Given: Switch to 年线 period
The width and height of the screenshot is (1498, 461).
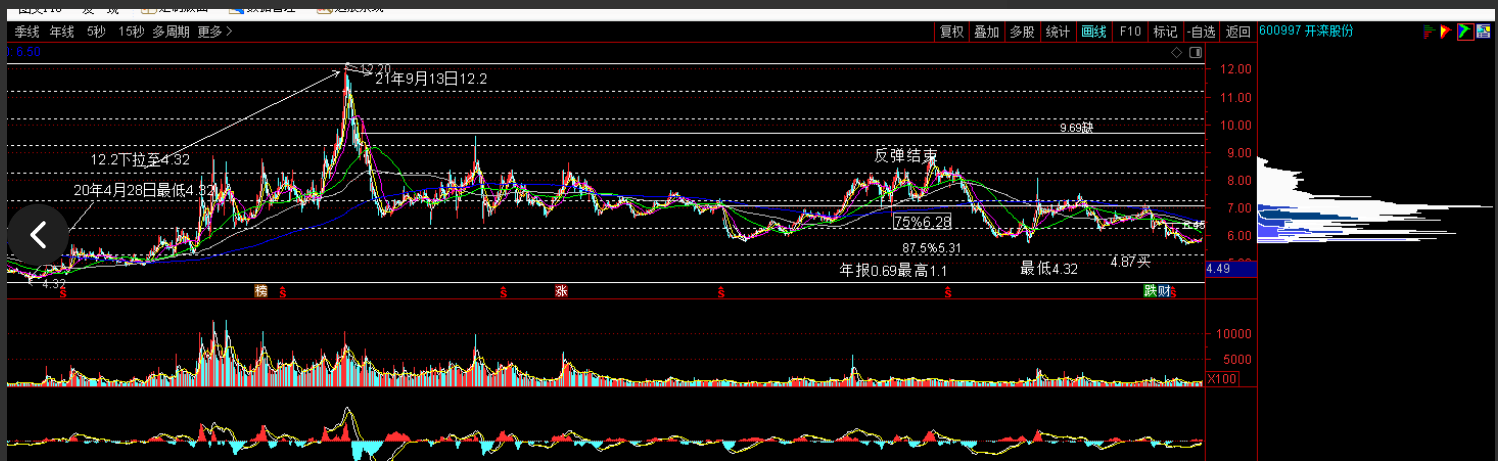Looking at the screenshot, I should point(62,31).
